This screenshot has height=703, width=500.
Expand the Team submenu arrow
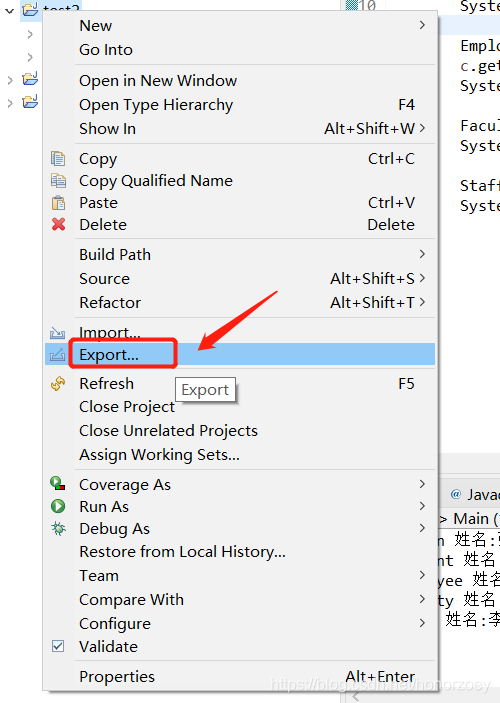pyautogui.click(x=422, y=575)
